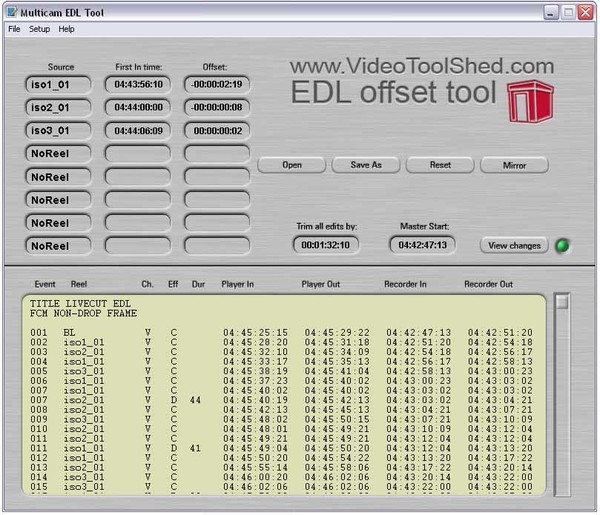
Task: Click the Reset button
Action: pos(440,165)
